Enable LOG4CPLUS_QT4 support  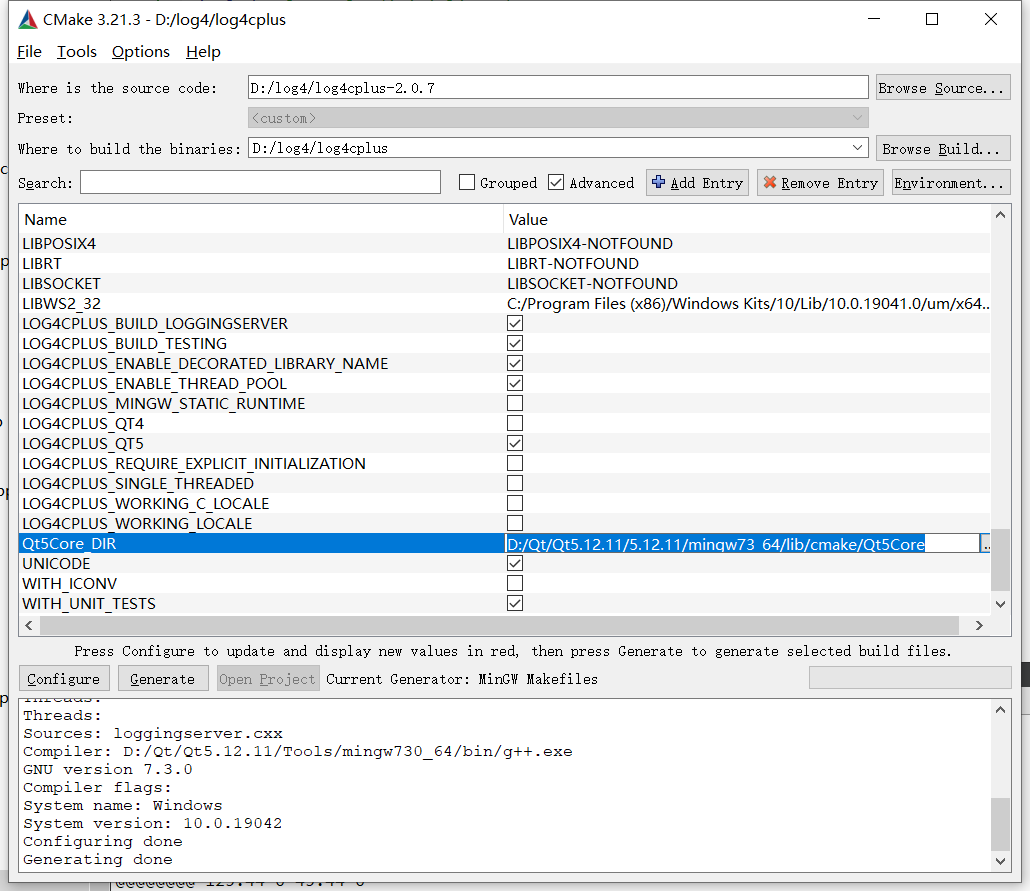pyautogui.click(x=514, y=423)
